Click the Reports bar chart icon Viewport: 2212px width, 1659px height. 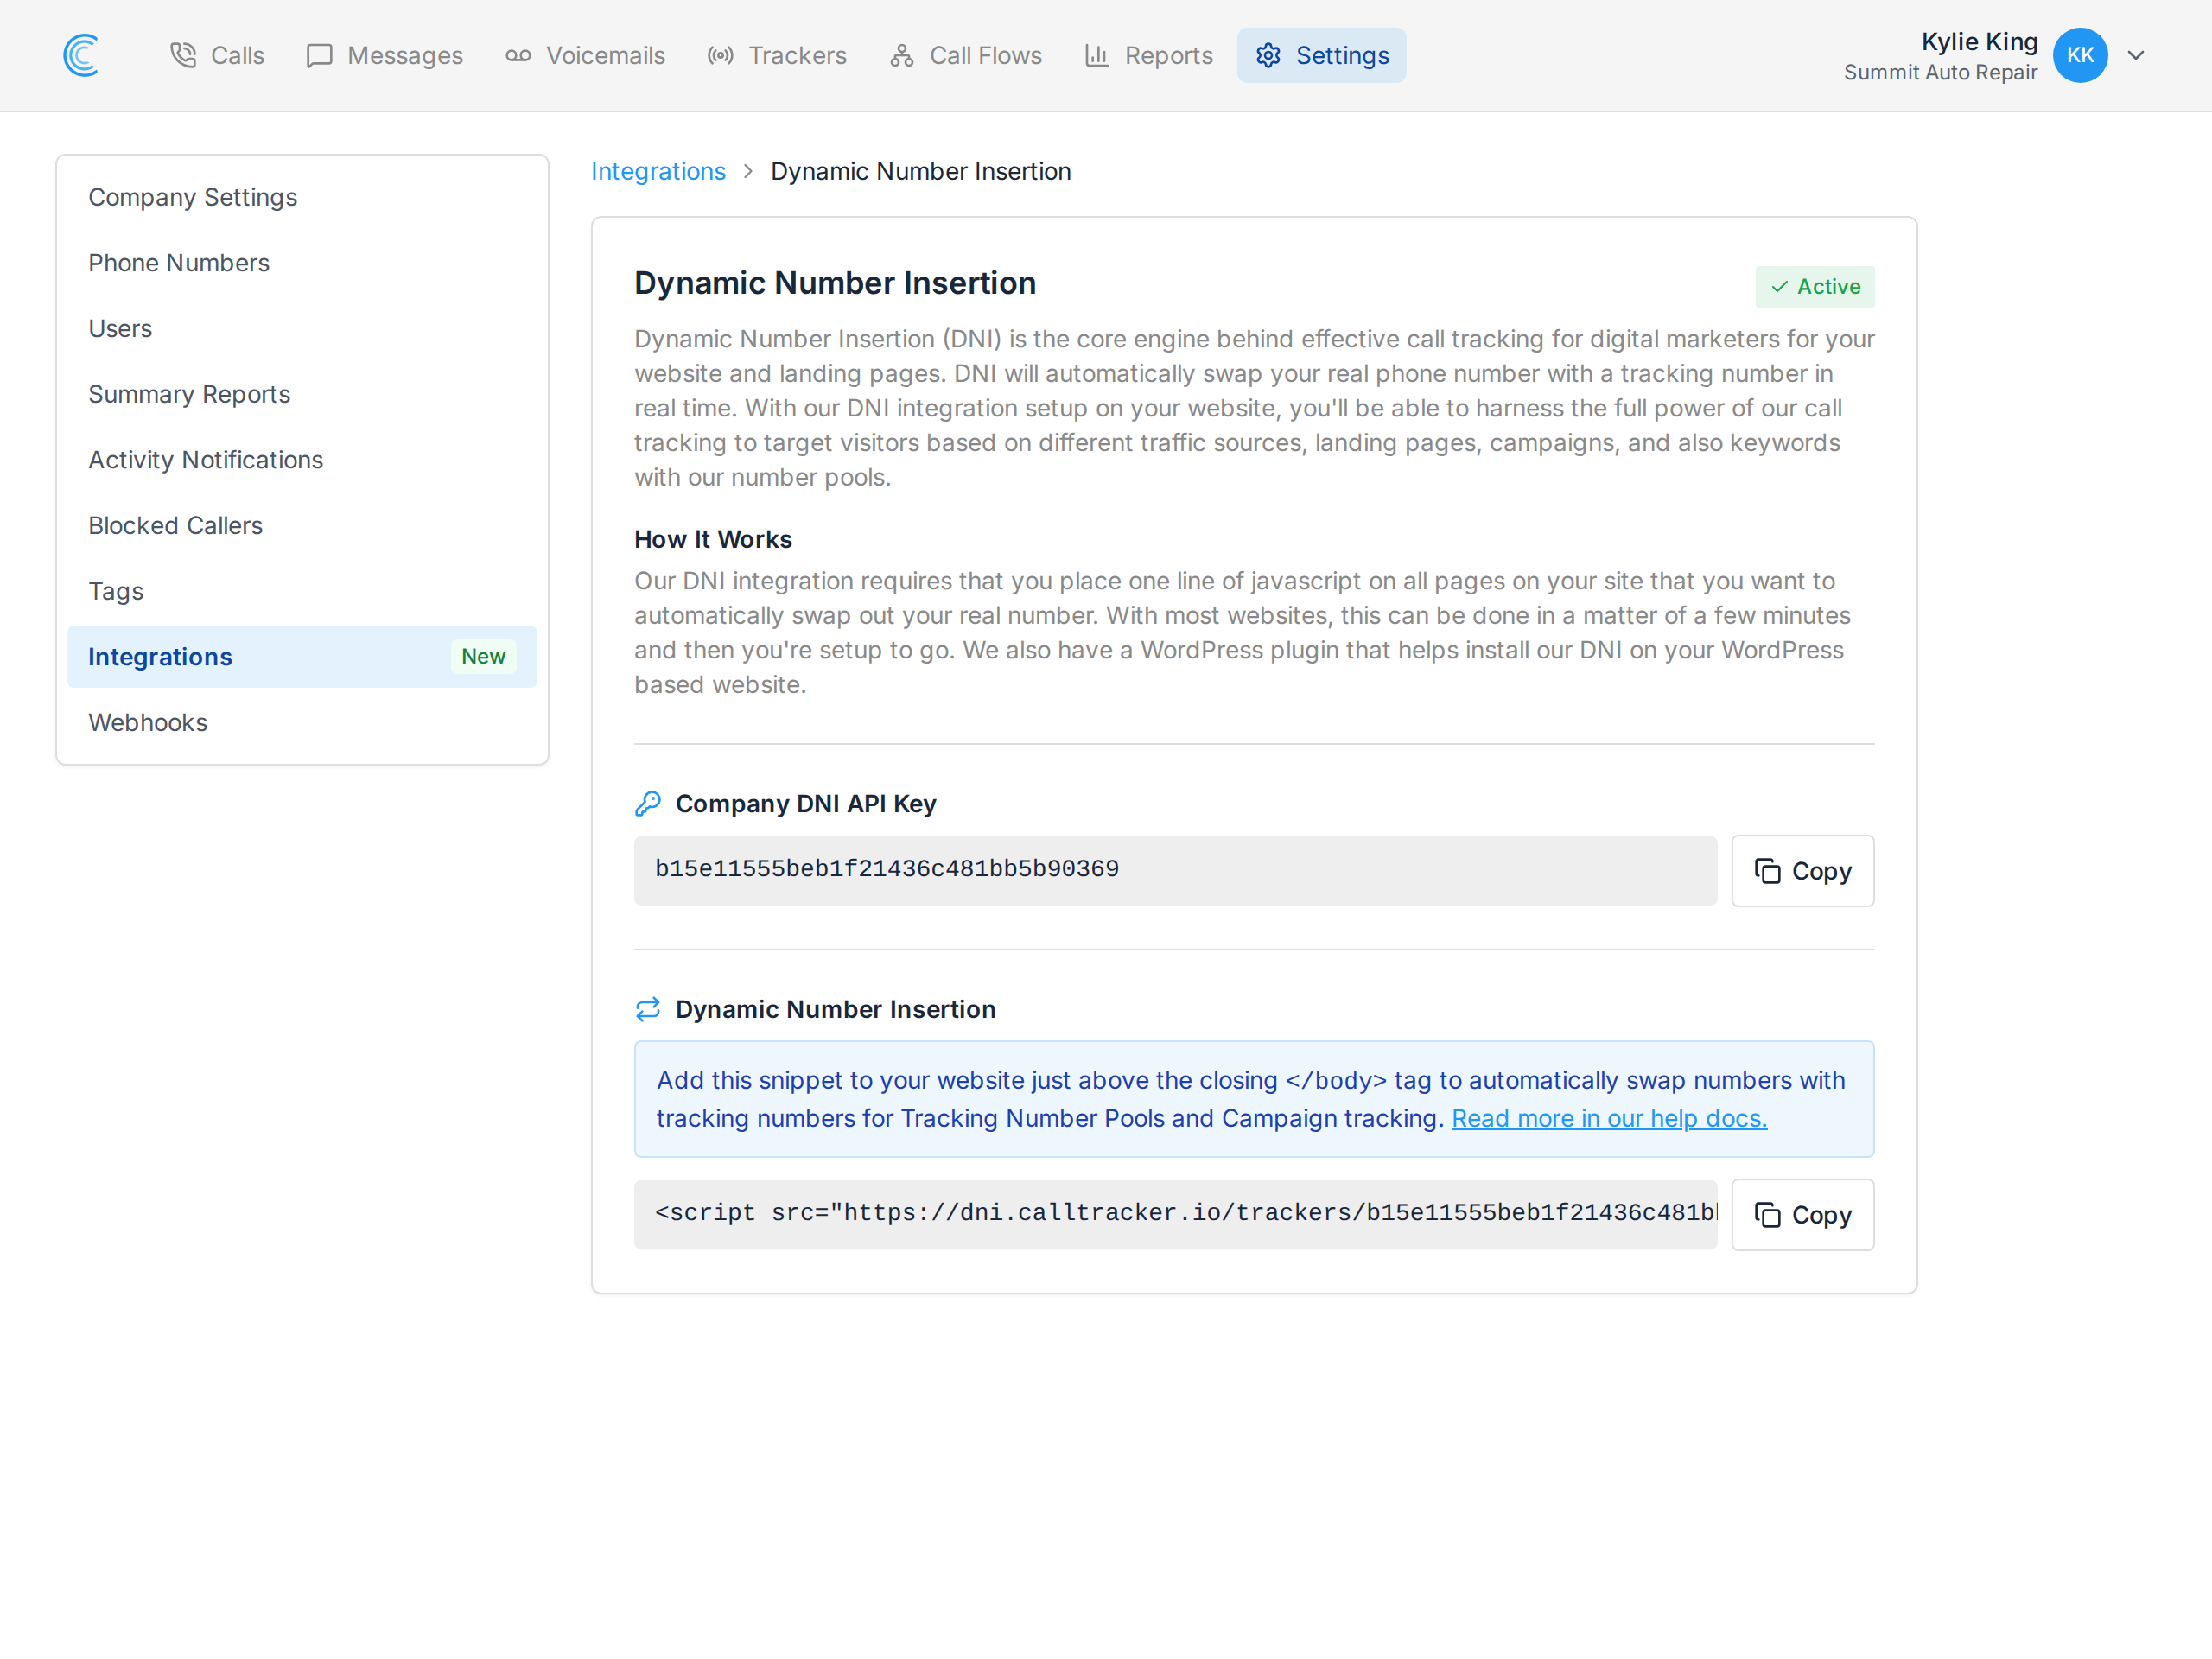point(1097,55)
